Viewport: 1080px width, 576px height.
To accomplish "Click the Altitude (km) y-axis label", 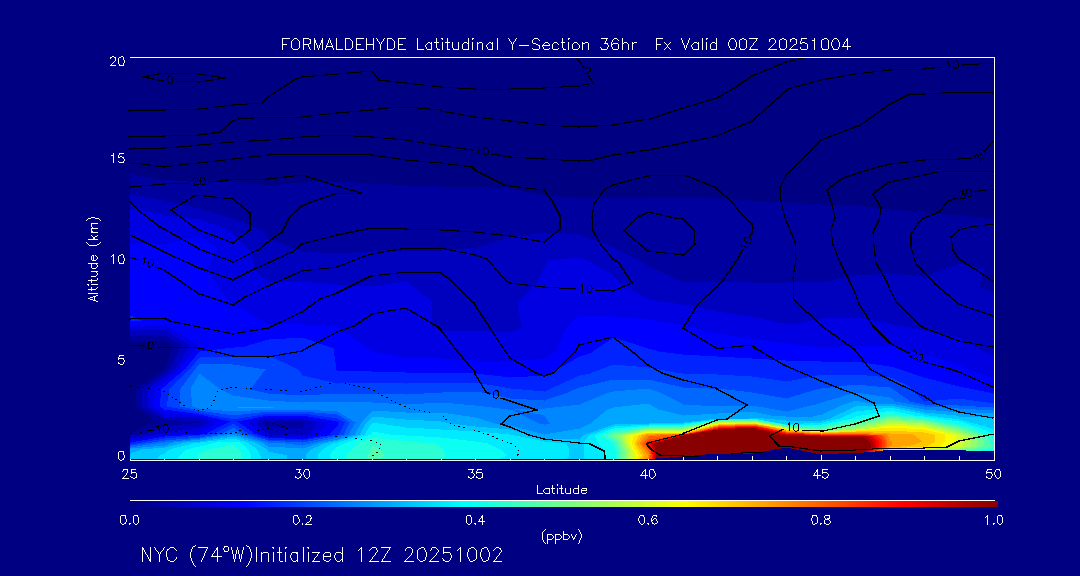I will pyautogui.click(x=94, y=258).
